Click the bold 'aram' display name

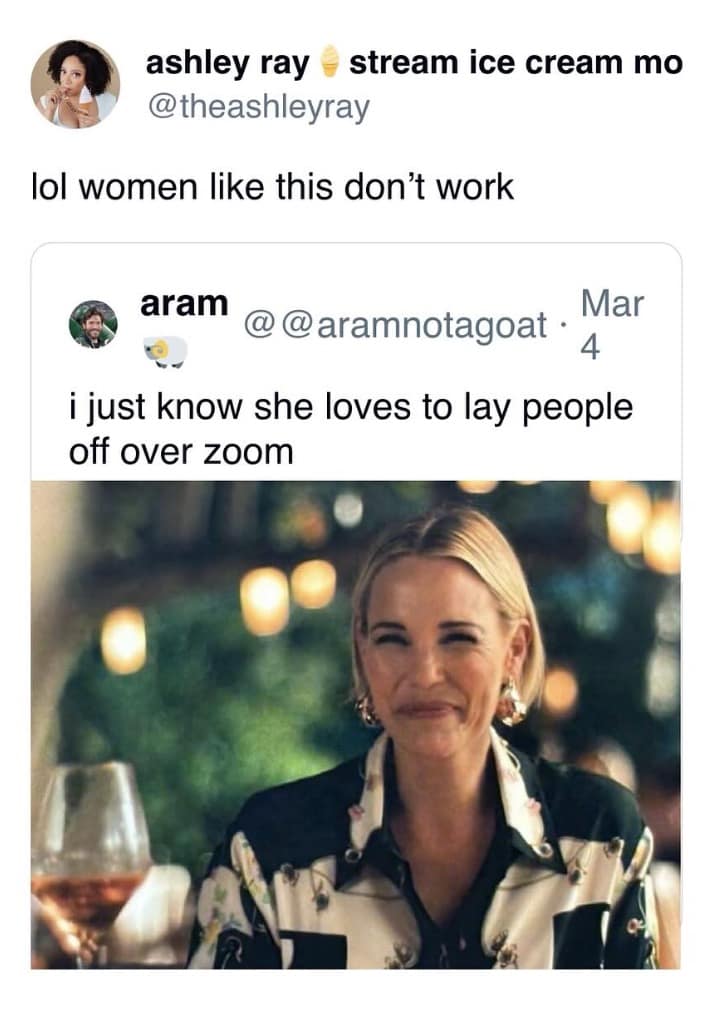pyautogui.click(x=184, y=303)
